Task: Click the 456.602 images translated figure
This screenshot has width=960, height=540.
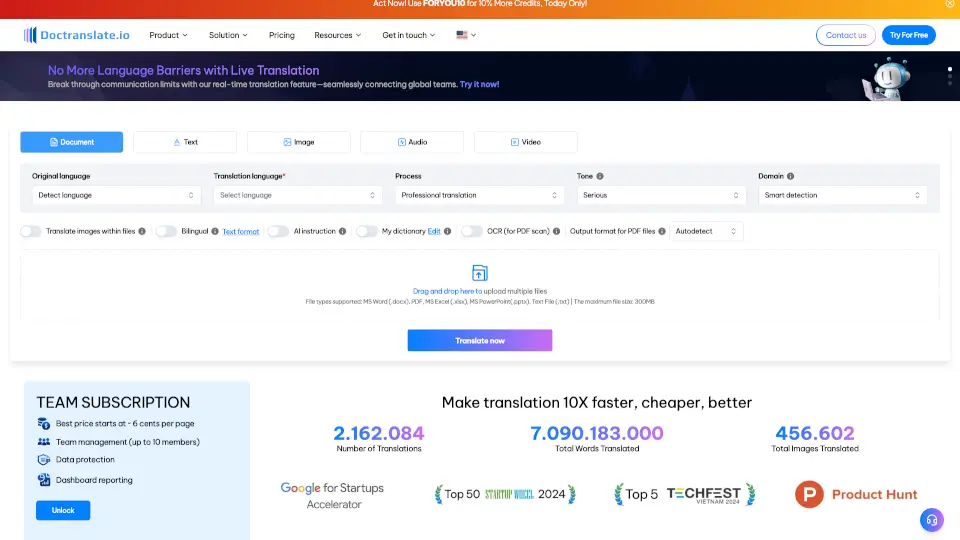Action: 815,433
